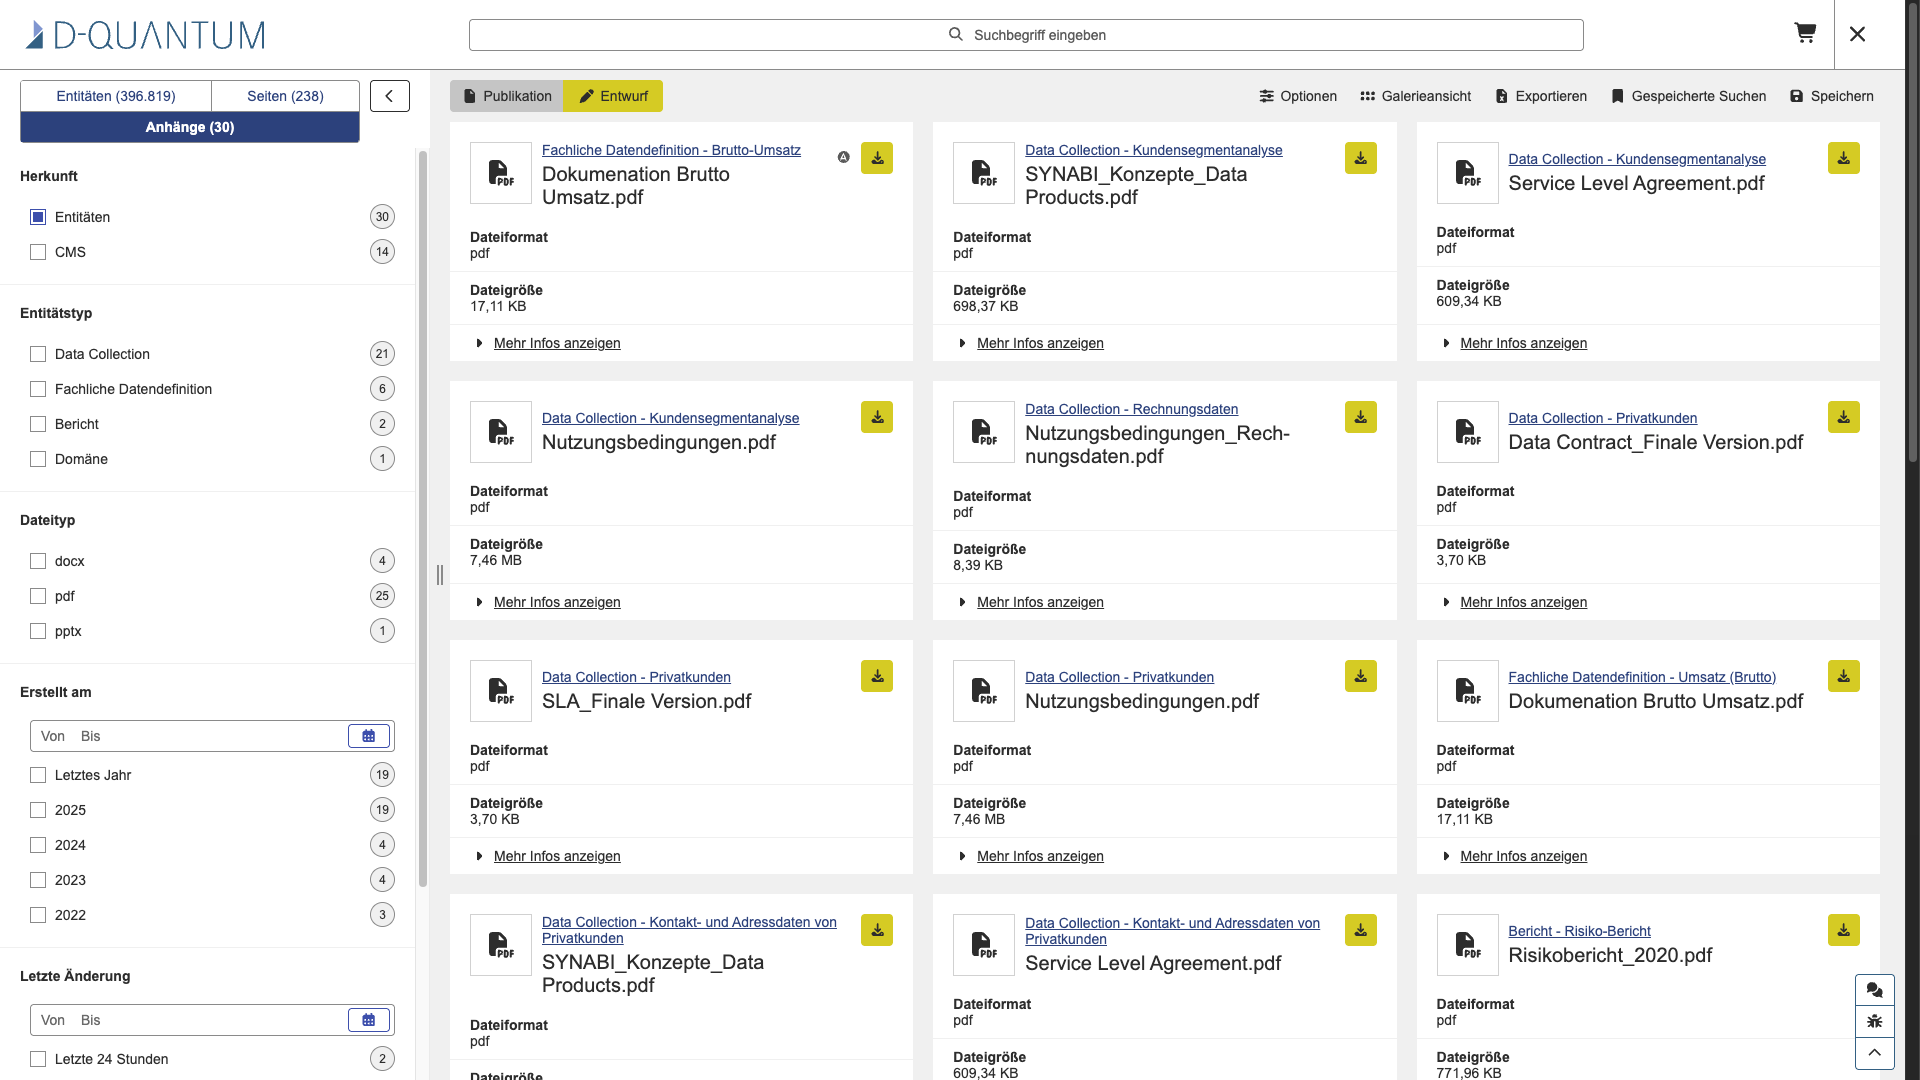Viewport: 1920px width, 1080px height.
Task: Select the Publikation tab
Action: [507, 96]
